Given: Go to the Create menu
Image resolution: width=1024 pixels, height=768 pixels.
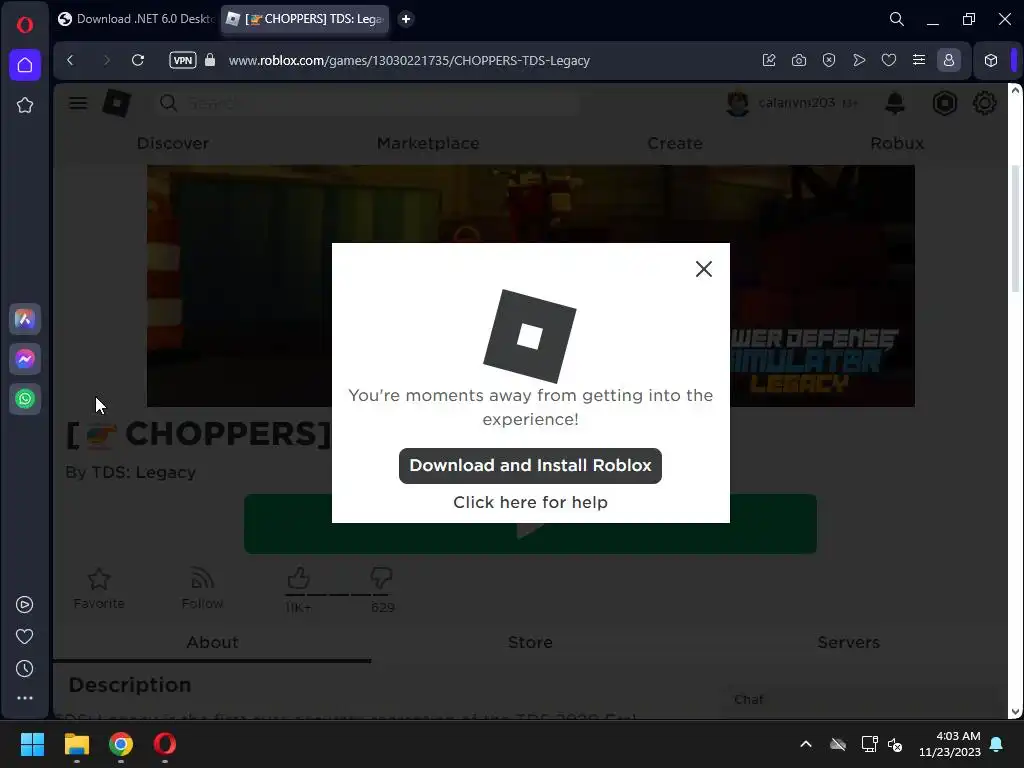Looking at the screenshot, I should coord(675,143).
